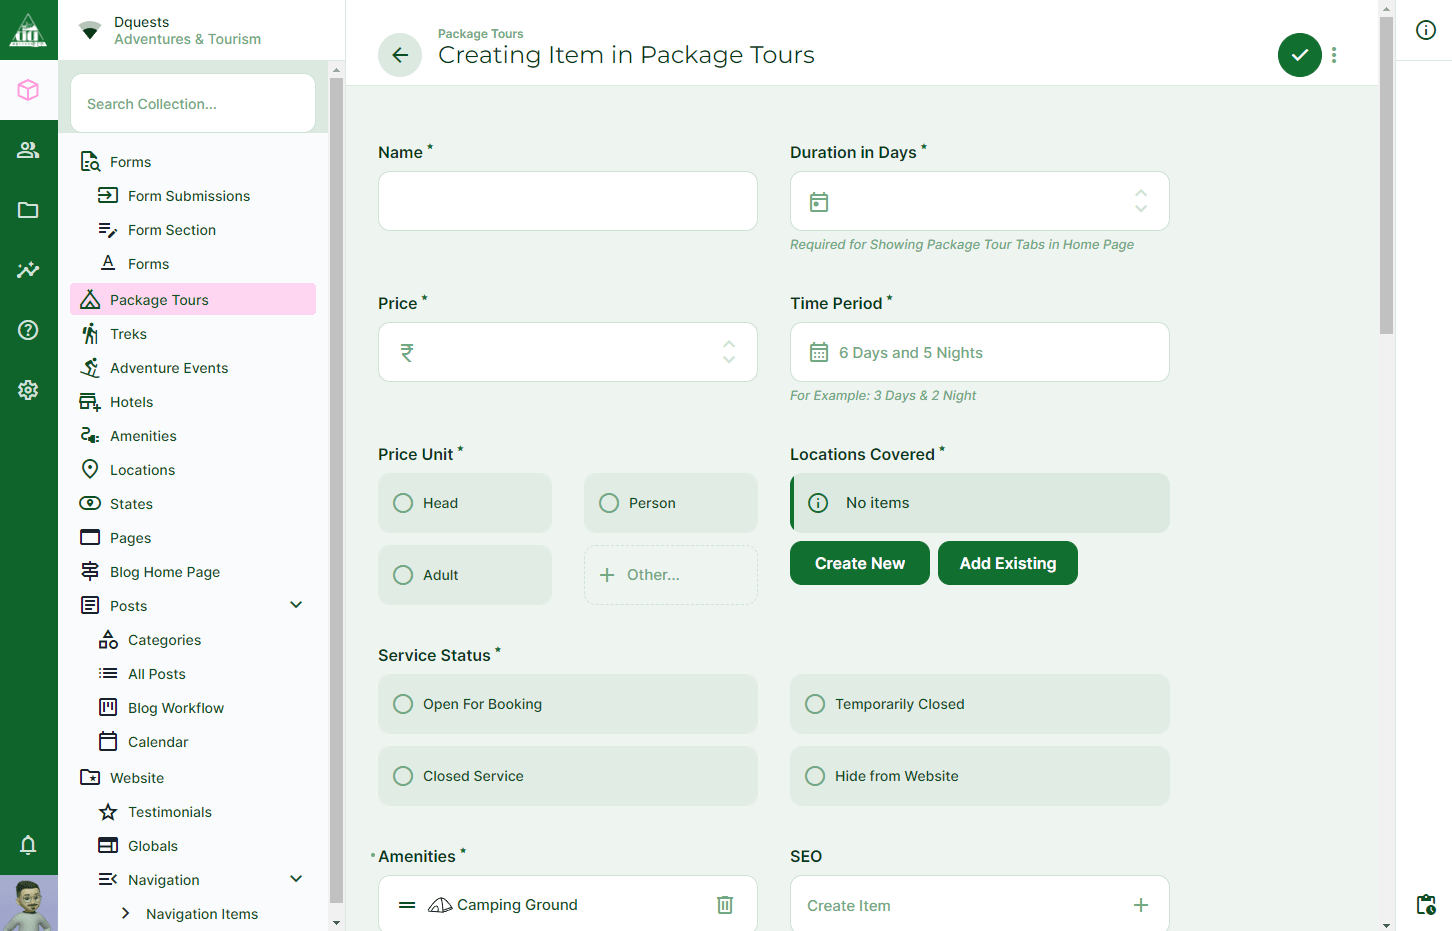
Task: Open Locations collection
Action: point(193,470)
